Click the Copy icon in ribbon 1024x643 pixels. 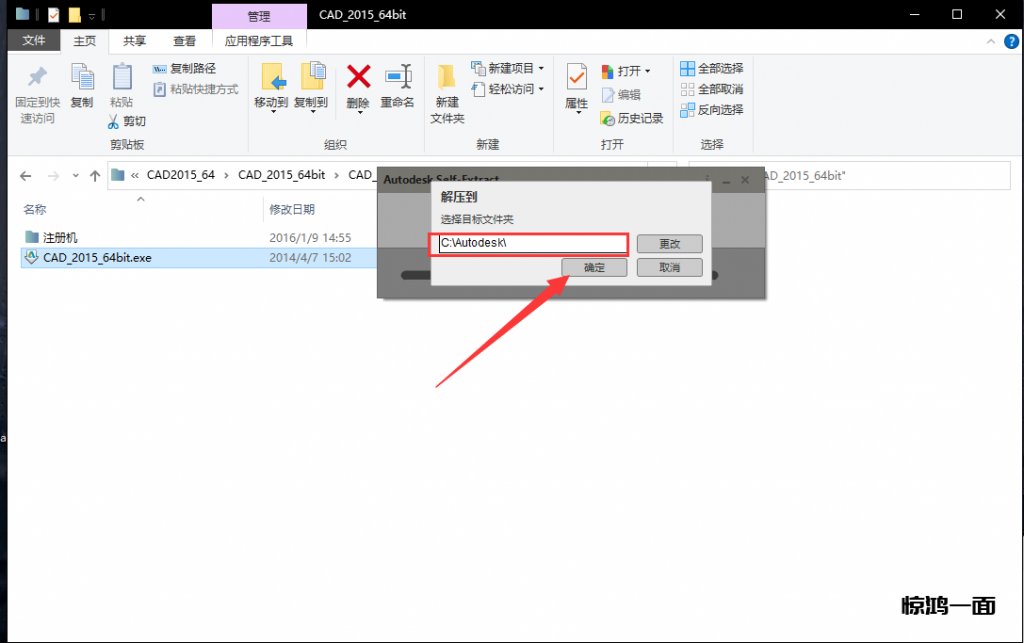[x=82, y=79]
